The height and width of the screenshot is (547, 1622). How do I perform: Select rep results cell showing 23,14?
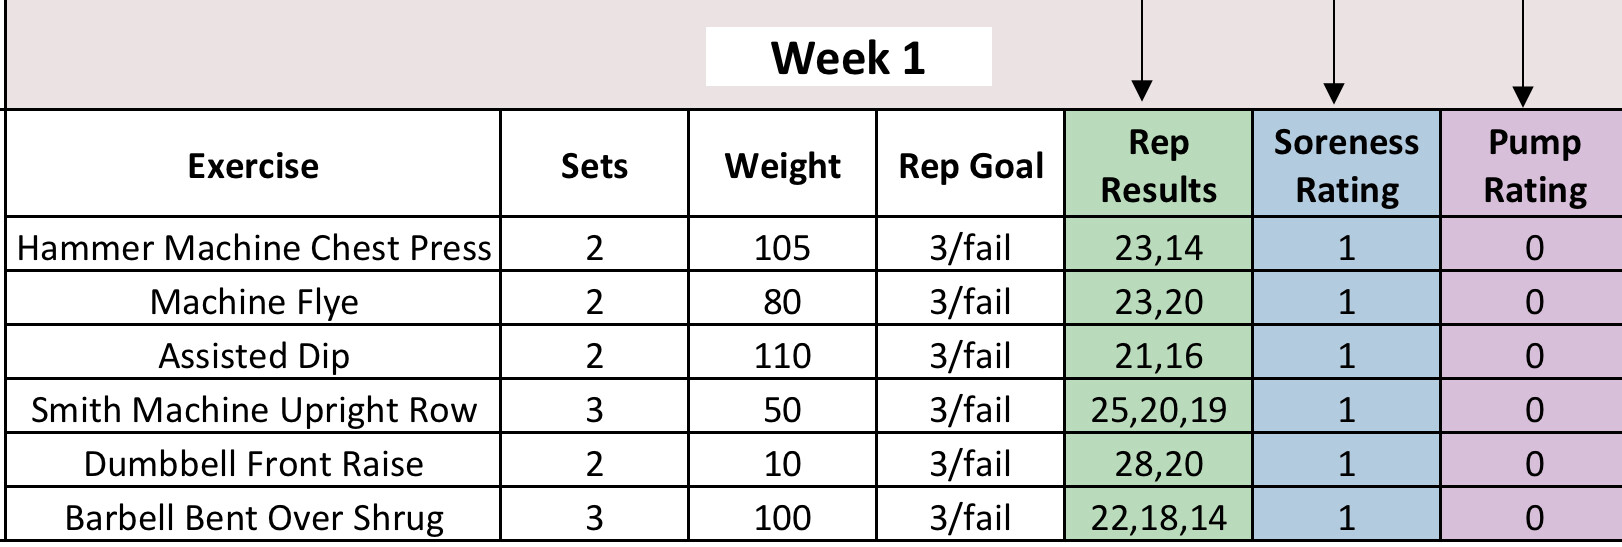[x=1158, y=248]
